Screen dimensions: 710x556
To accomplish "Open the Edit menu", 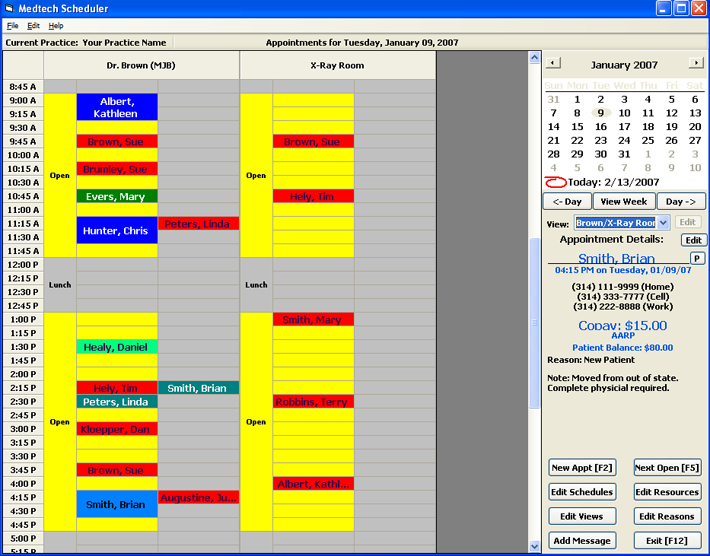I will (x=33, y=26).
